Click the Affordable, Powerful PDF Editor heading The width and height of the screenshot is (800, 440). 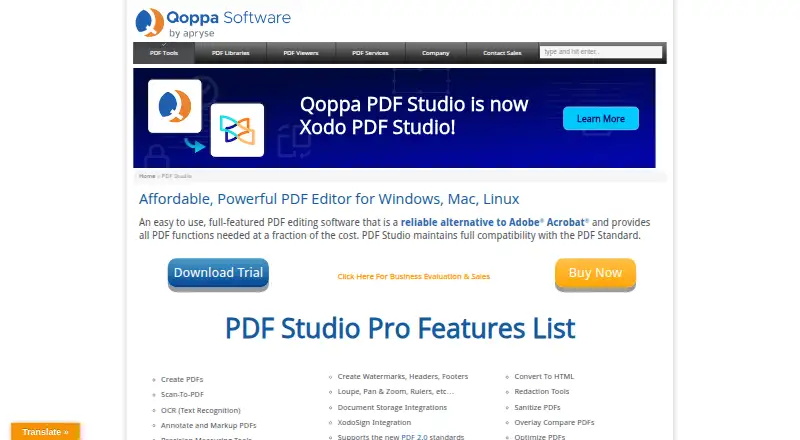point(329,199)
